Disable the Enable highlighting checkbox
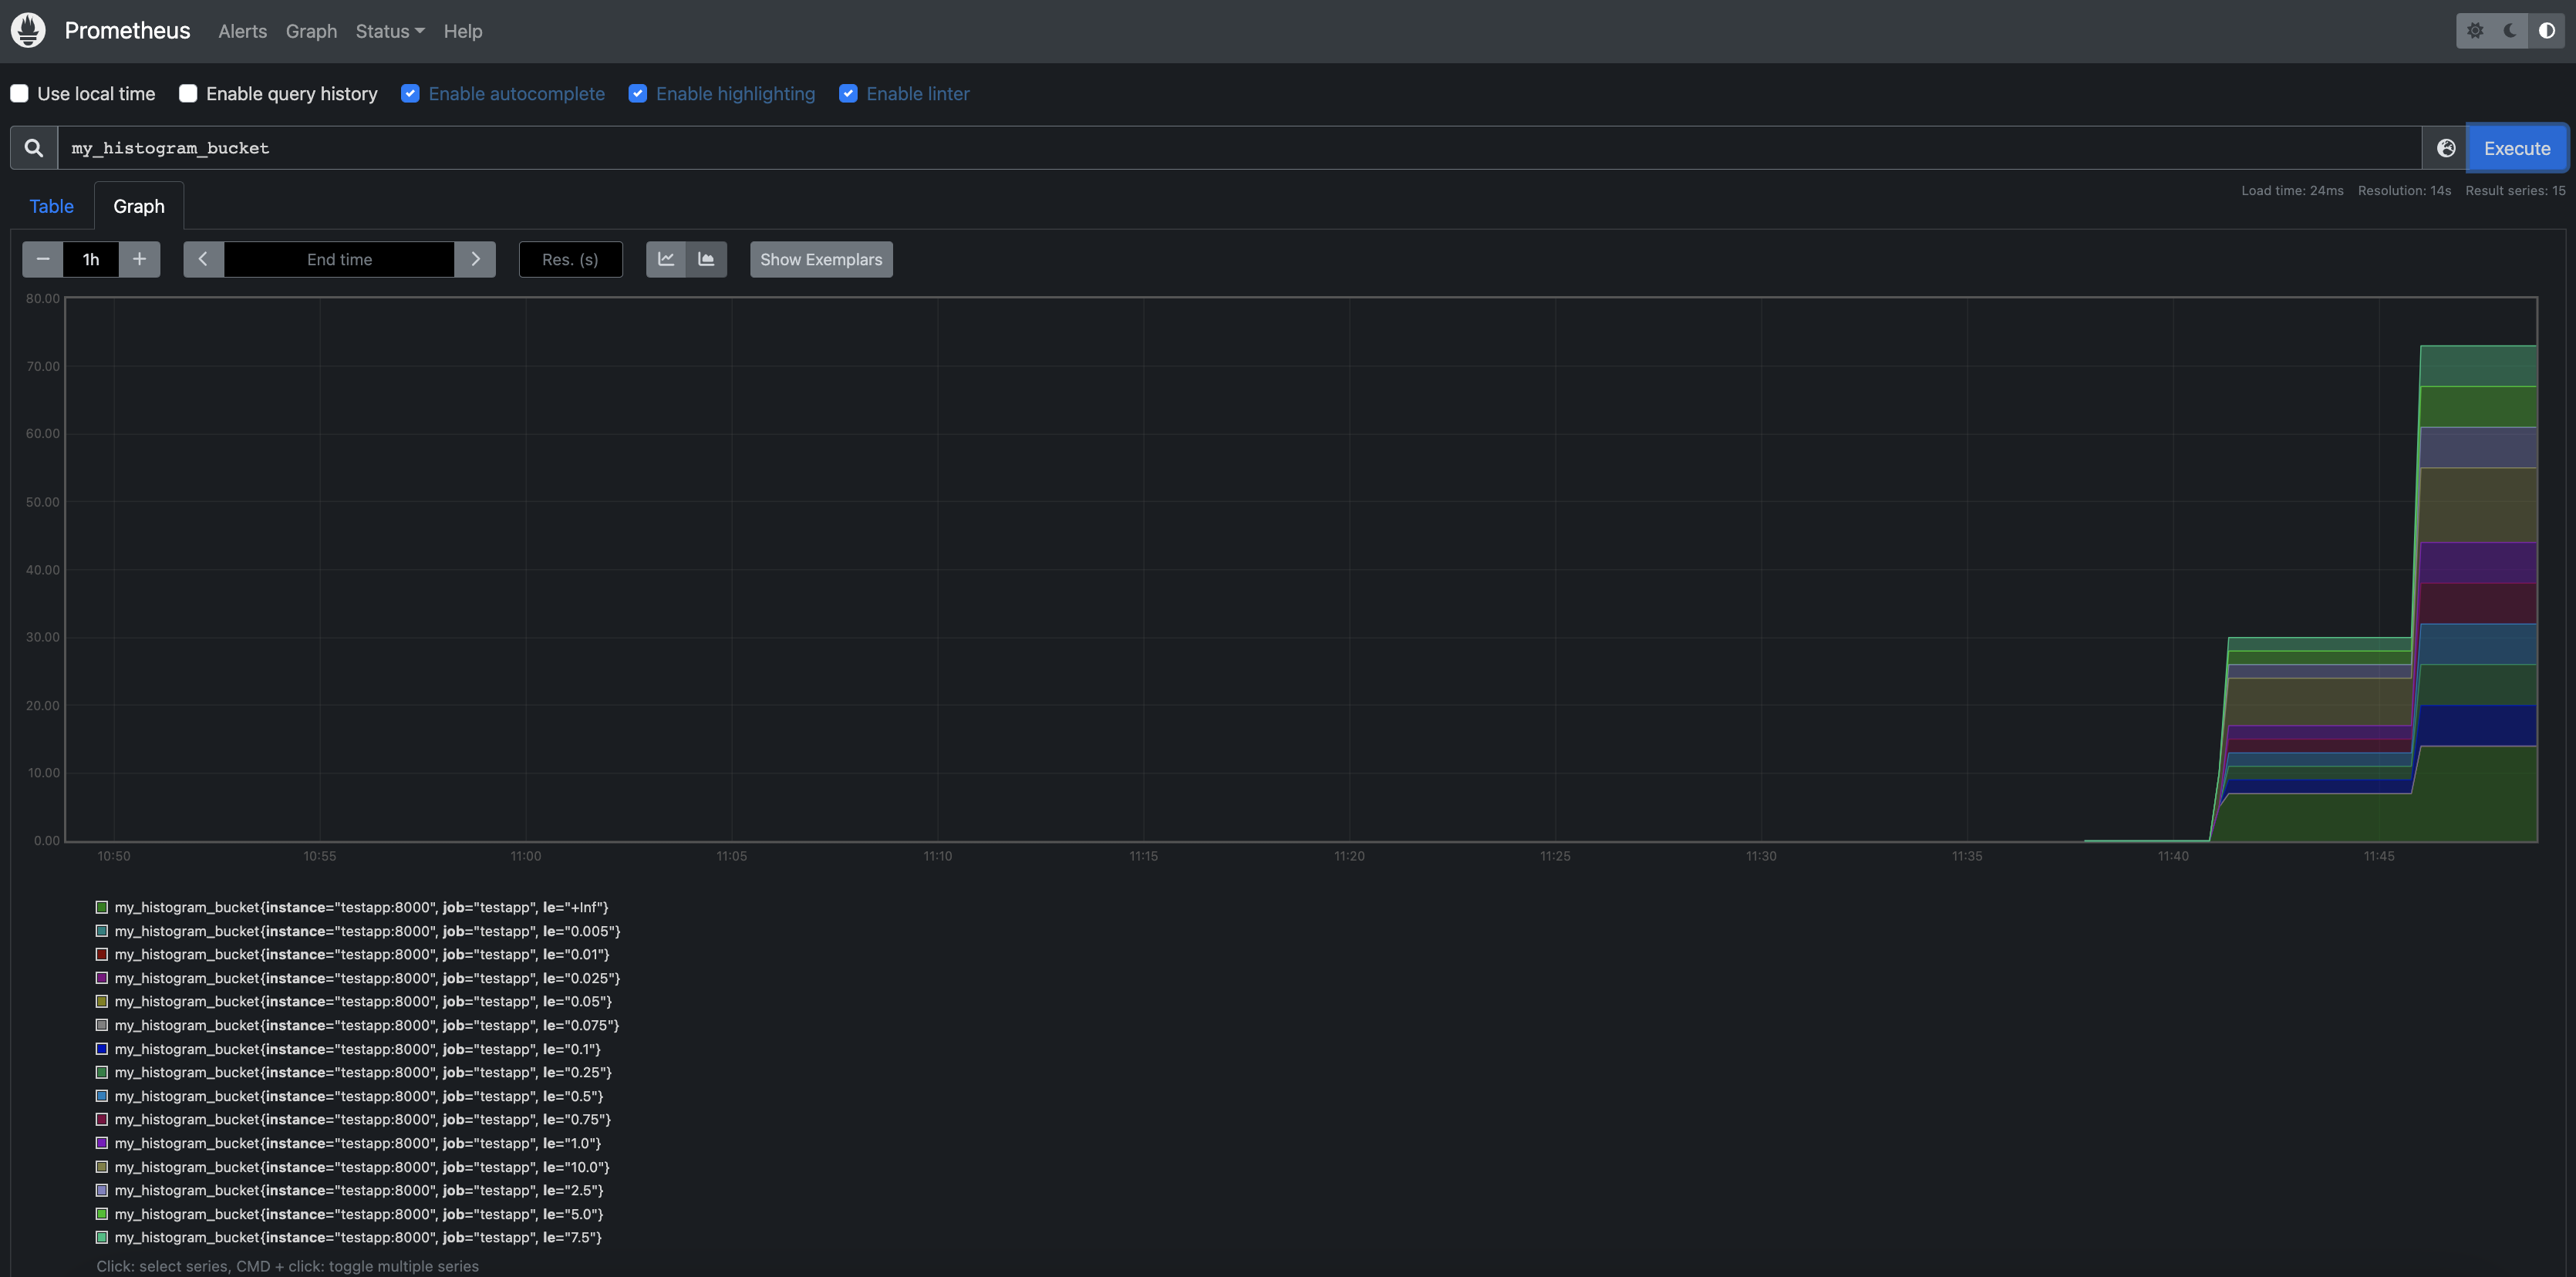This screenshot has height=1277, width=2576. [637, 93]
